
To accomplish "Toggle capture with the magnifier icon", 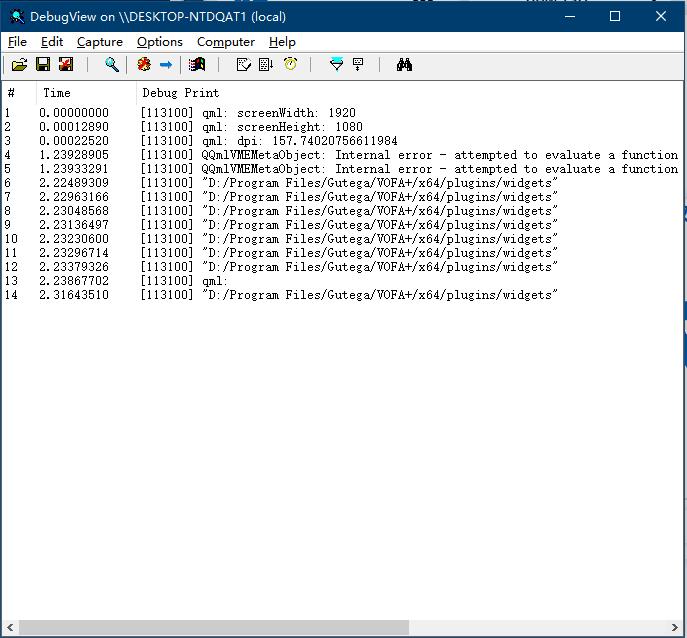I will click(x=112, y=65).
